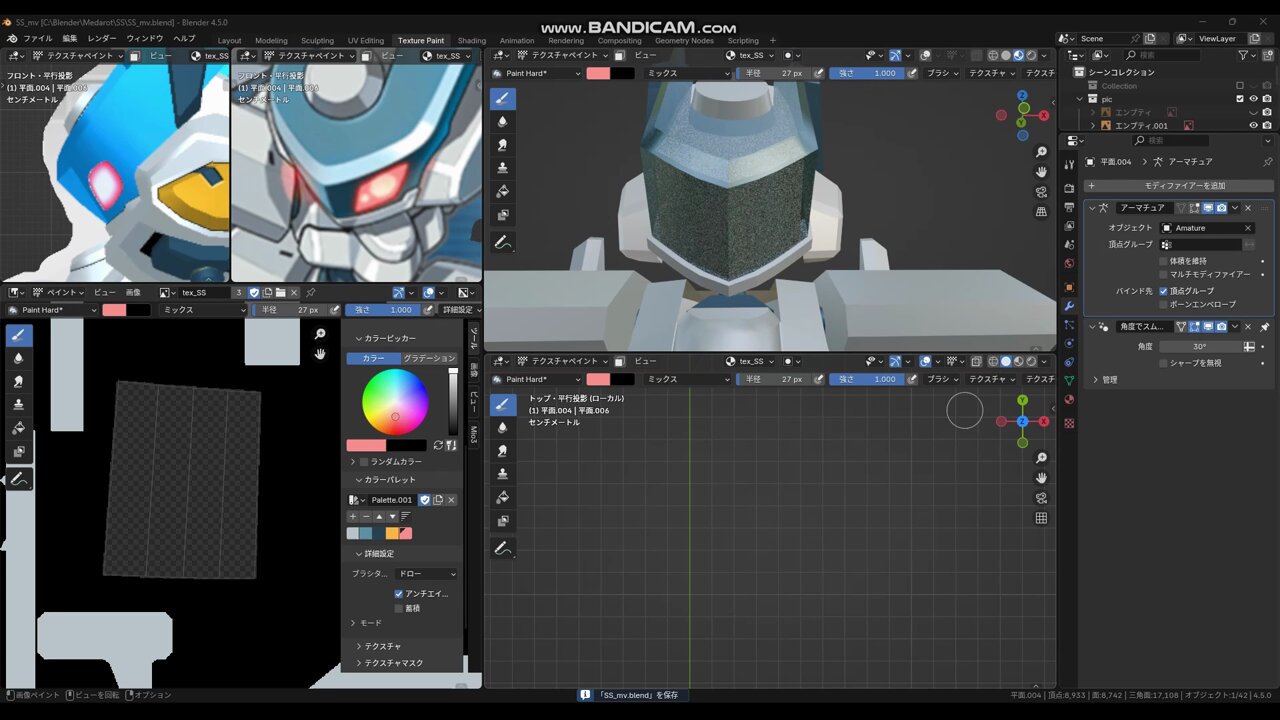The width and height of the screenshot is (1280, 720).
Task: Pick the orange palette color swatch
Action: [x=392, y=533]
